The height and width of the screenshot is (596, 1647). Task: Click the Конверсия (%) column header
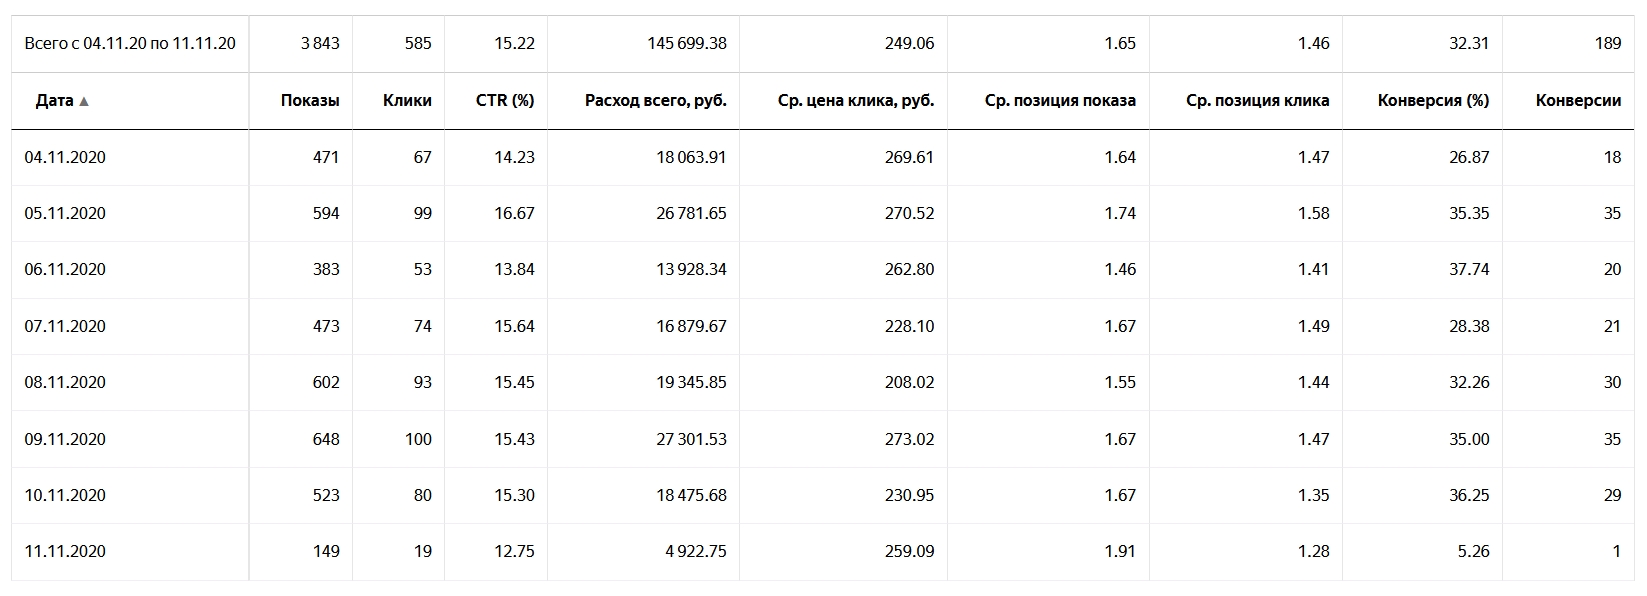[x=1433, y=101]
